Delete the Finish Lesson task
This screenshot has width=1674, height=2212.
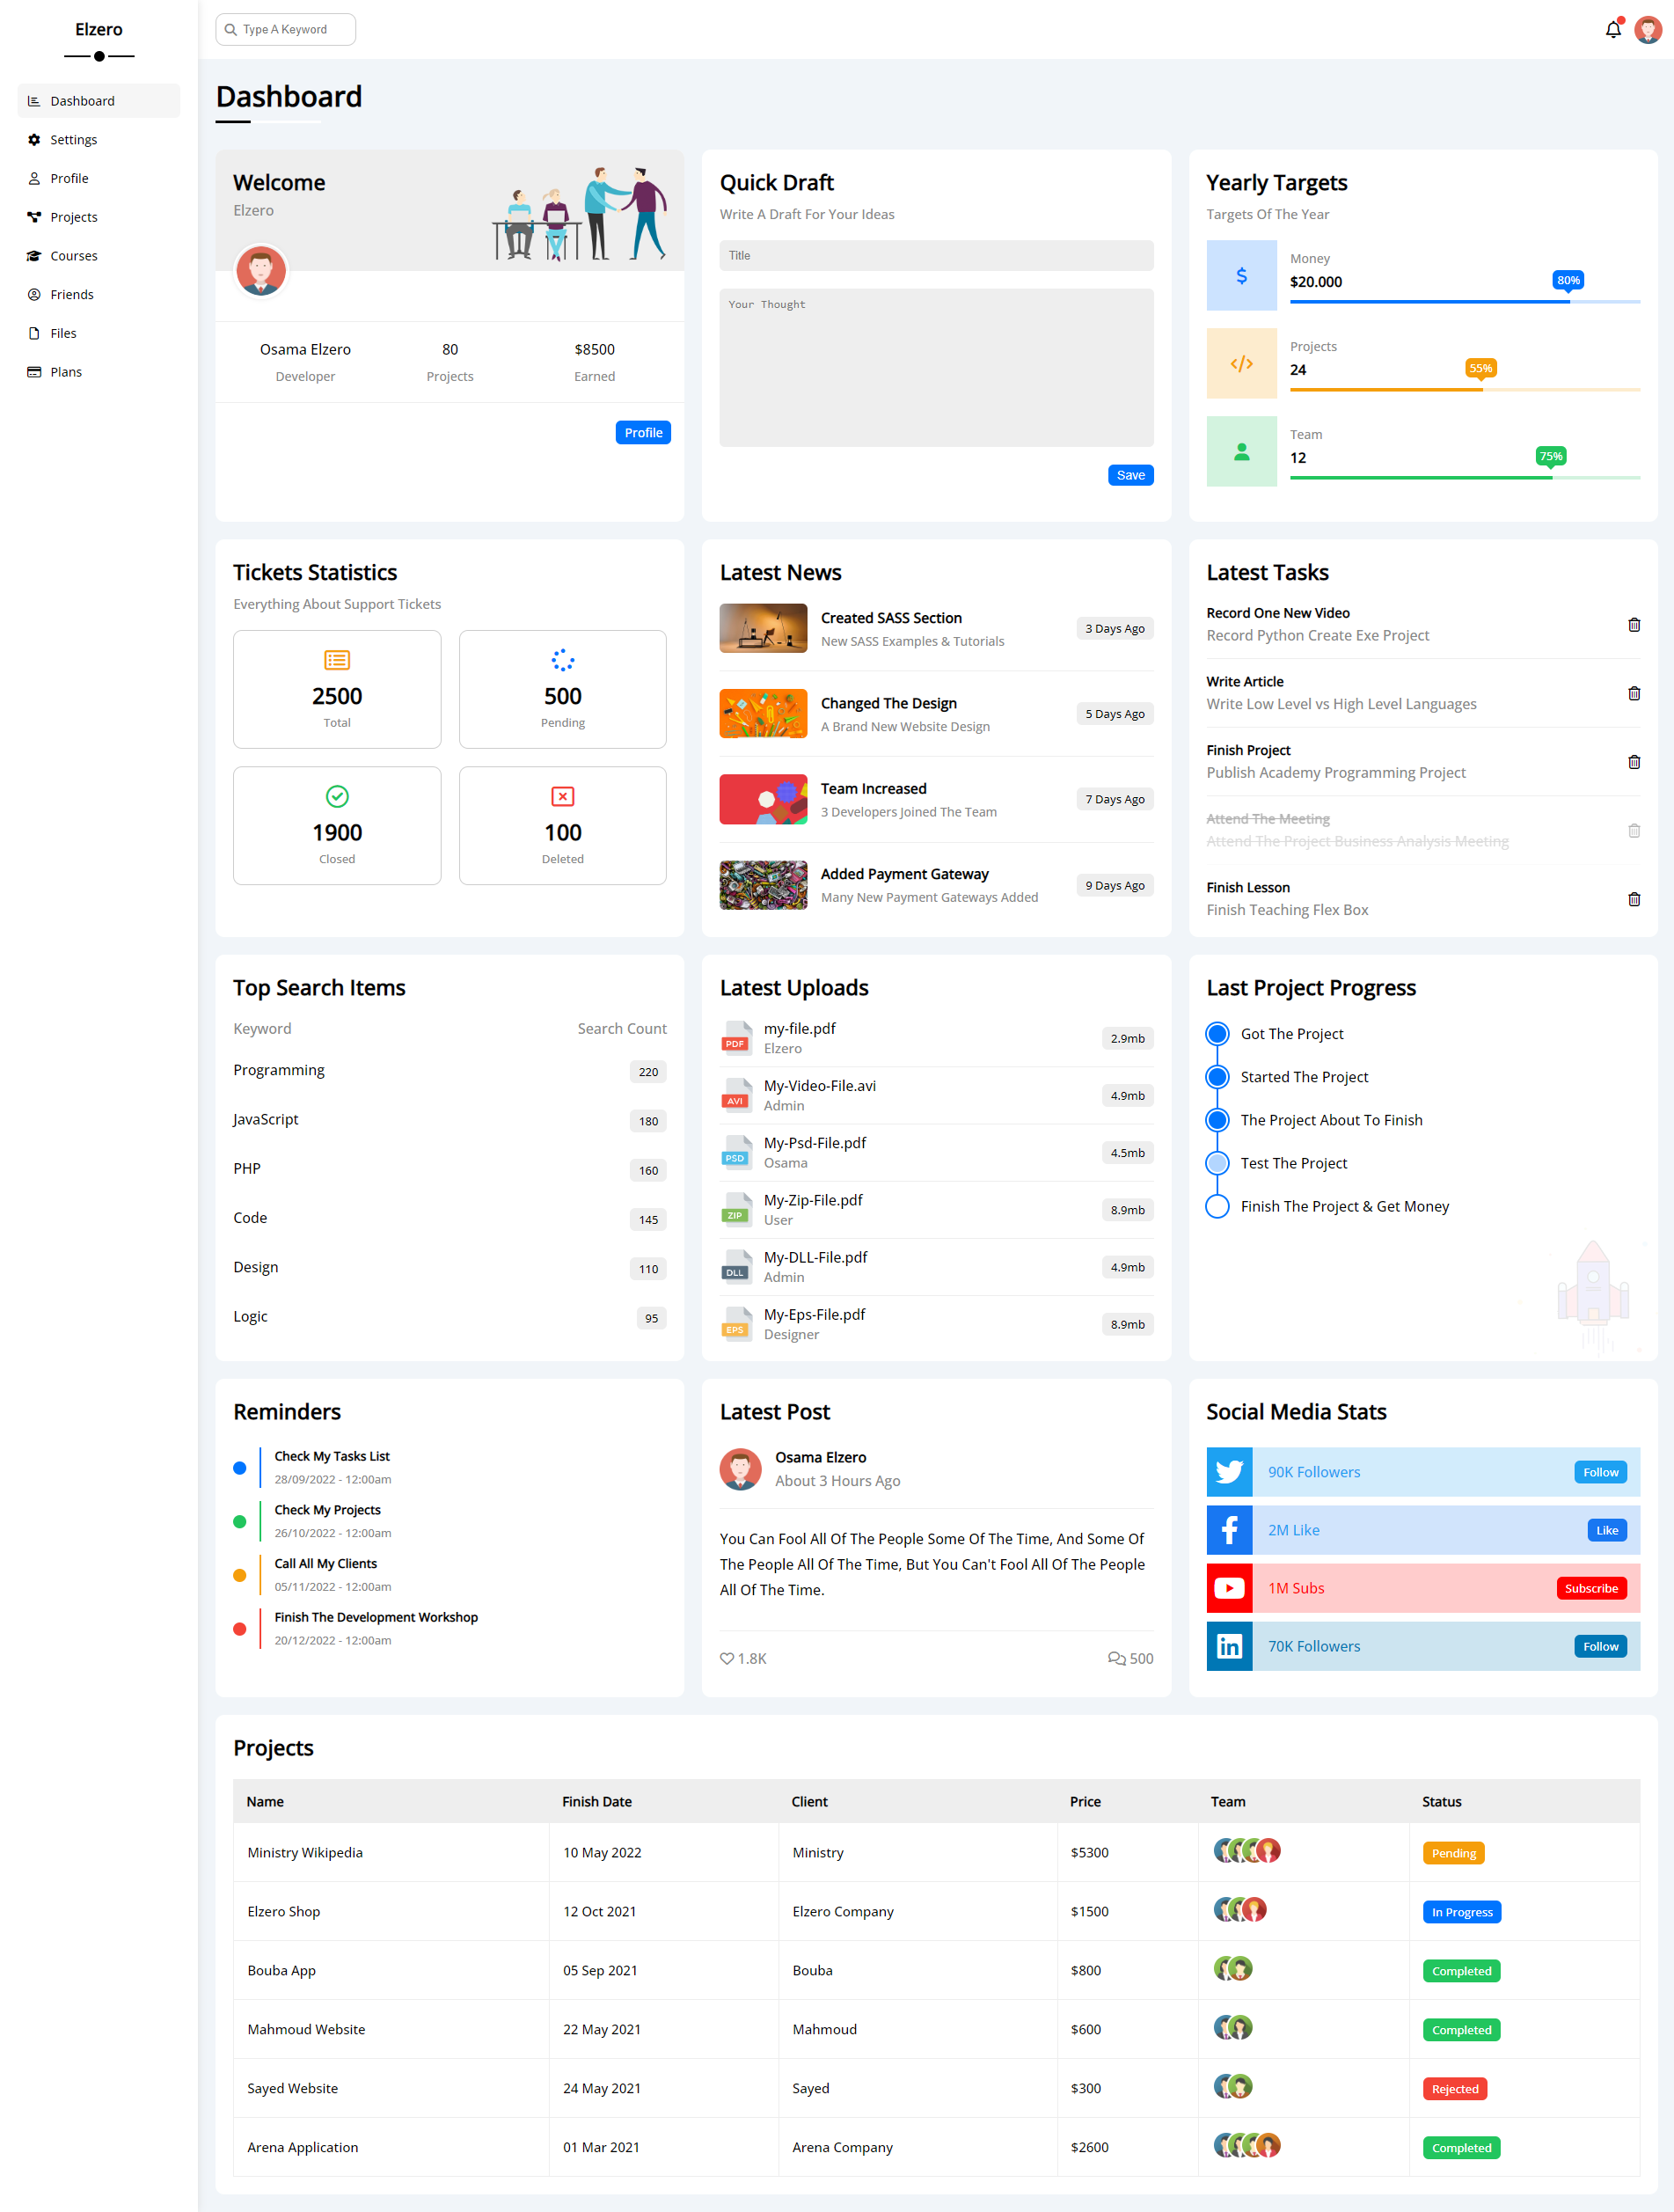click(1633, 899)
